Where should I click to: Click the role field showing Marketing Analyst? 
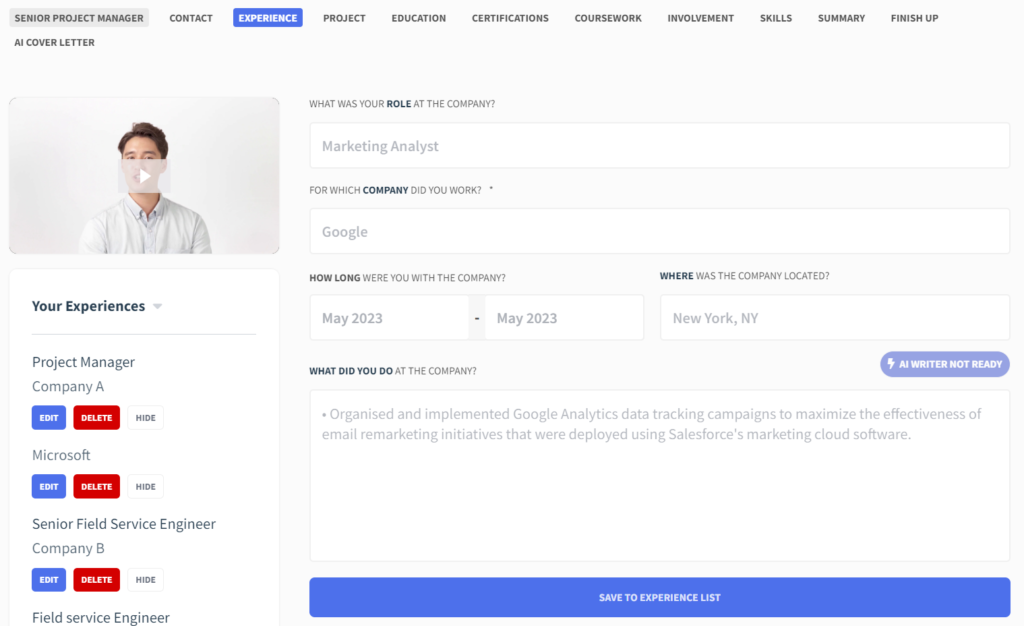tap(660, 146)
